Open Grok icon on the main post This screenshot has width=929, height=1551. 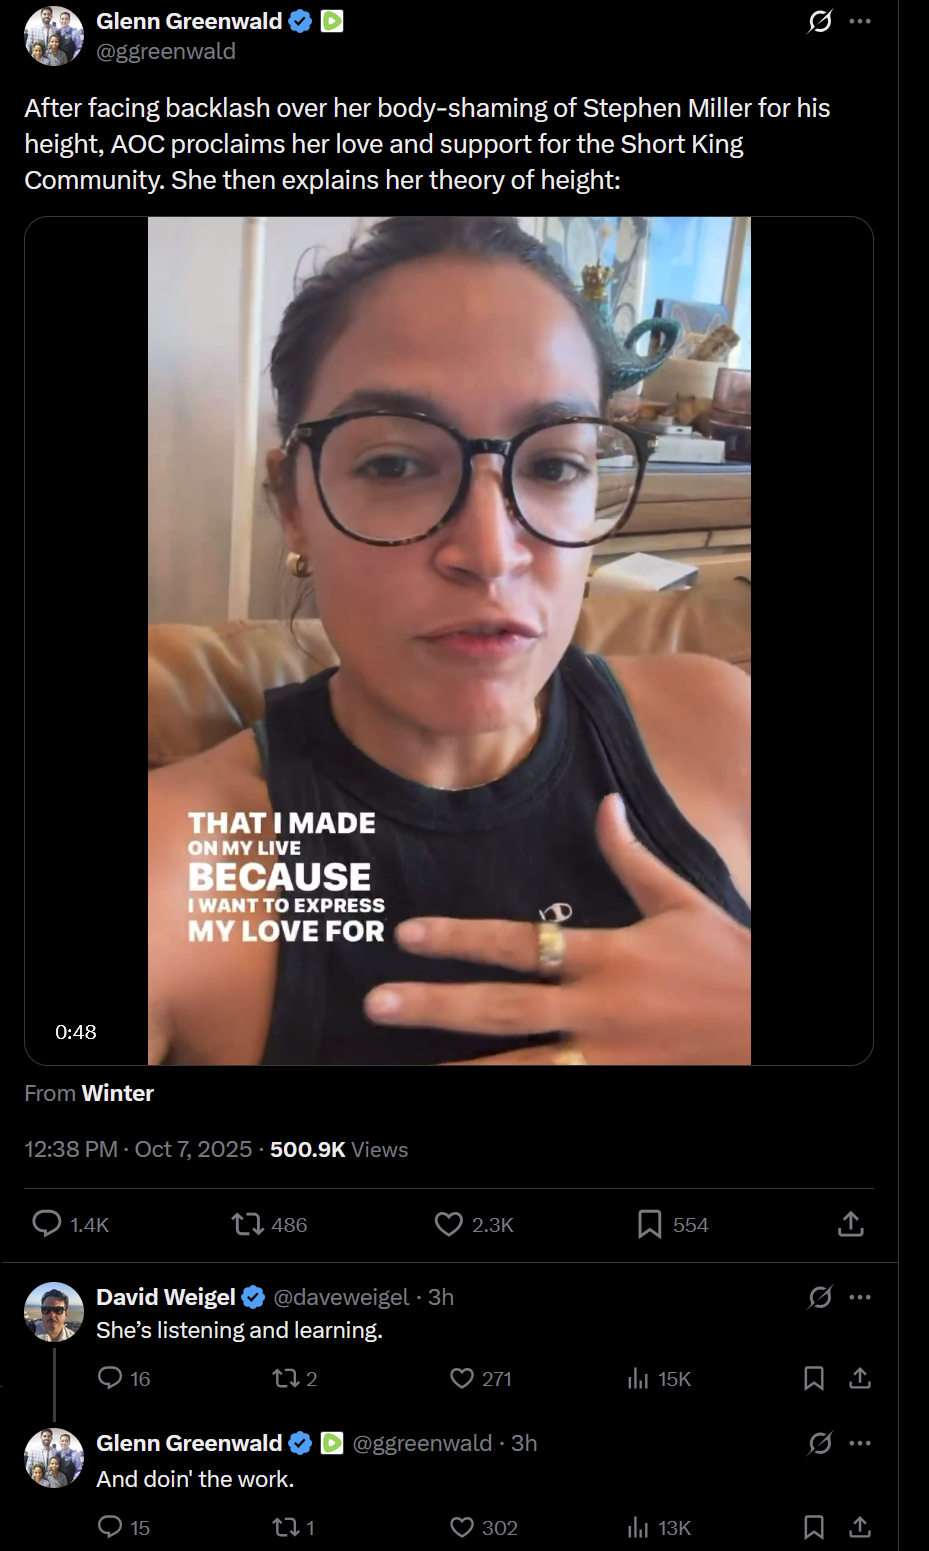(x=820, y=21)
